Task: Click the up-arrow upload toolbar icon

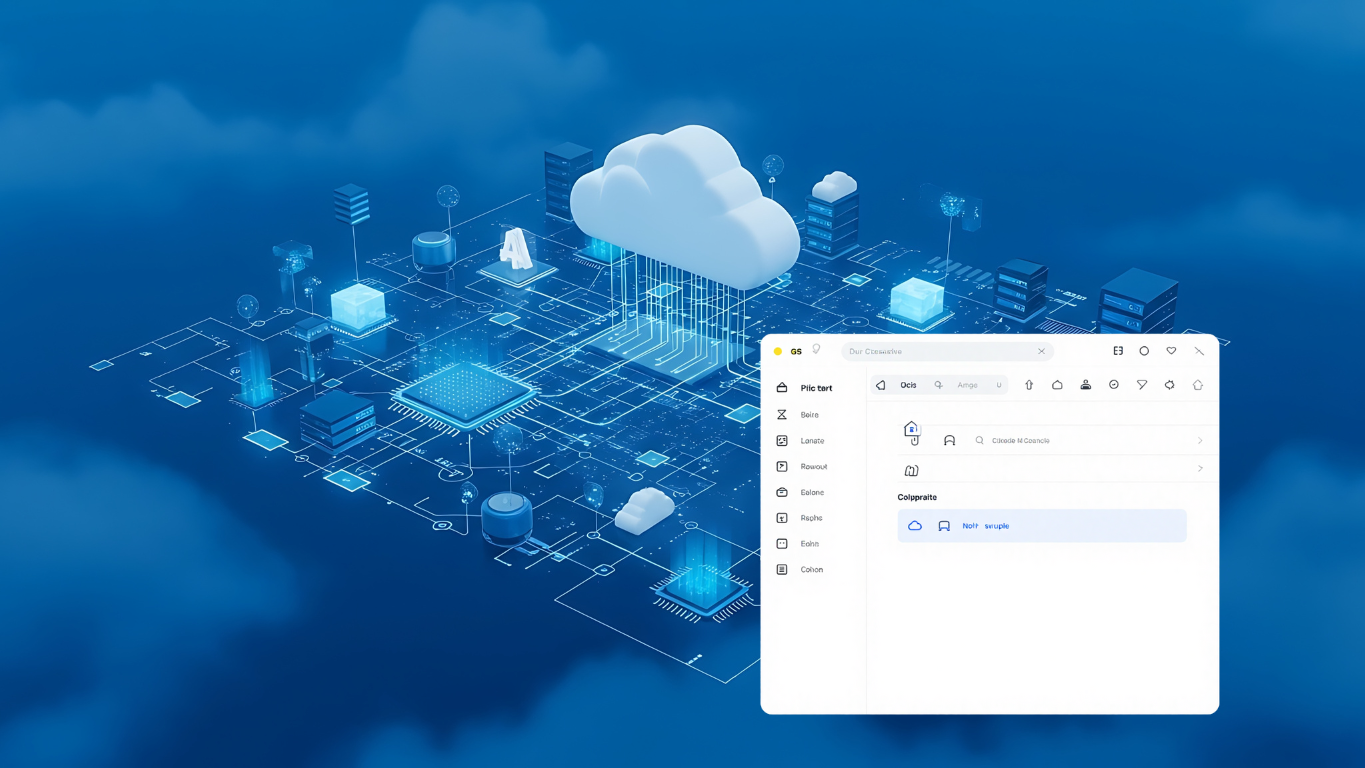Action: pos(1029,385)
